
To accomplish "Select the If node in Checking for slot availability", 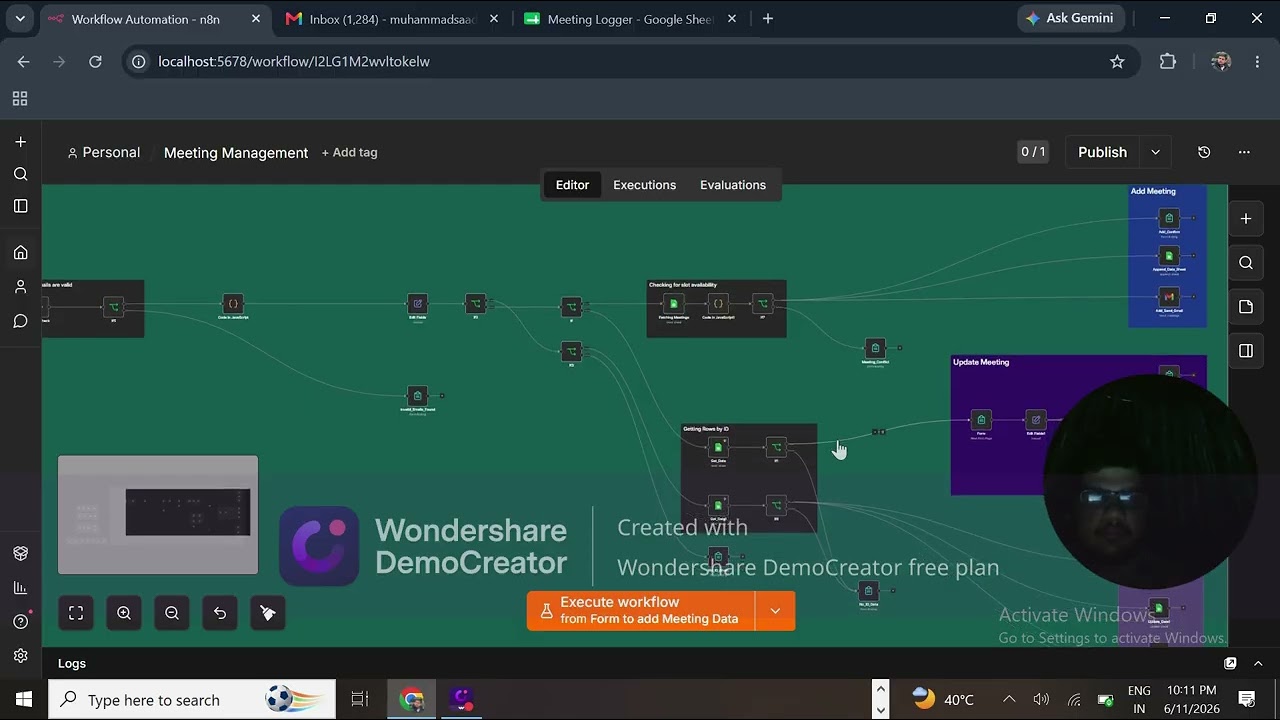I will (x=762, y=303).
